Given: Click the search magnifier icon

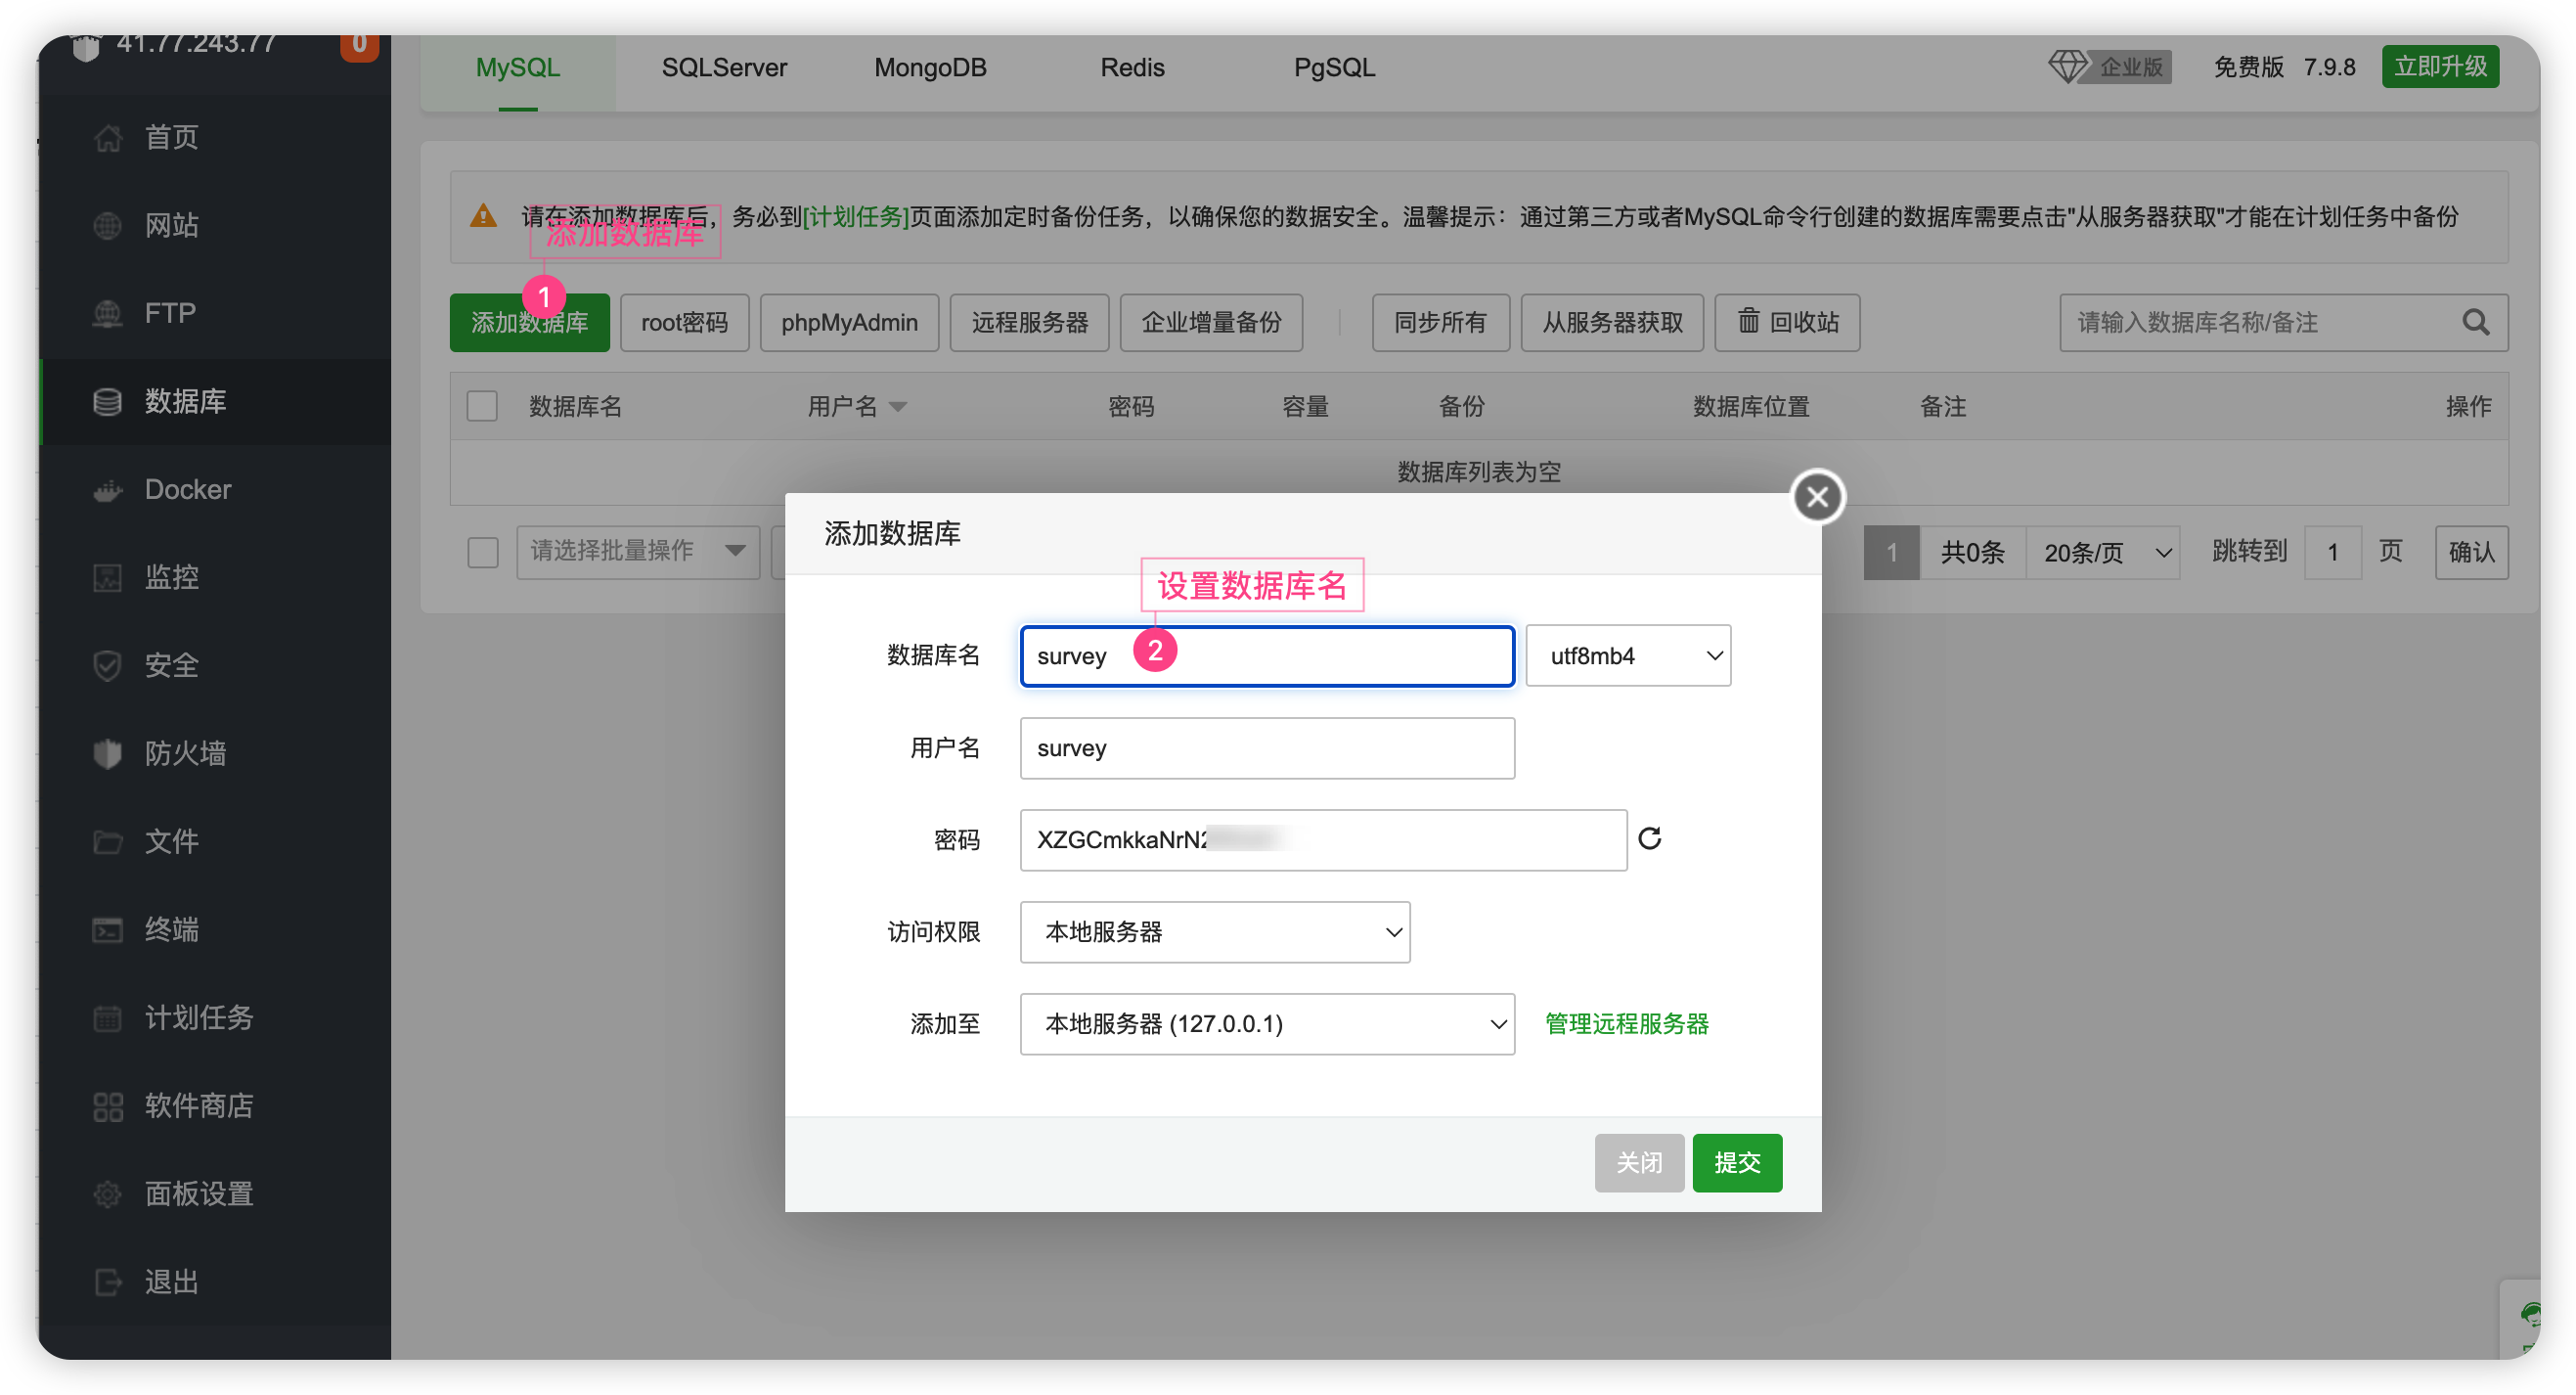Looking at the screenshot, I should tap(2475, 322).
